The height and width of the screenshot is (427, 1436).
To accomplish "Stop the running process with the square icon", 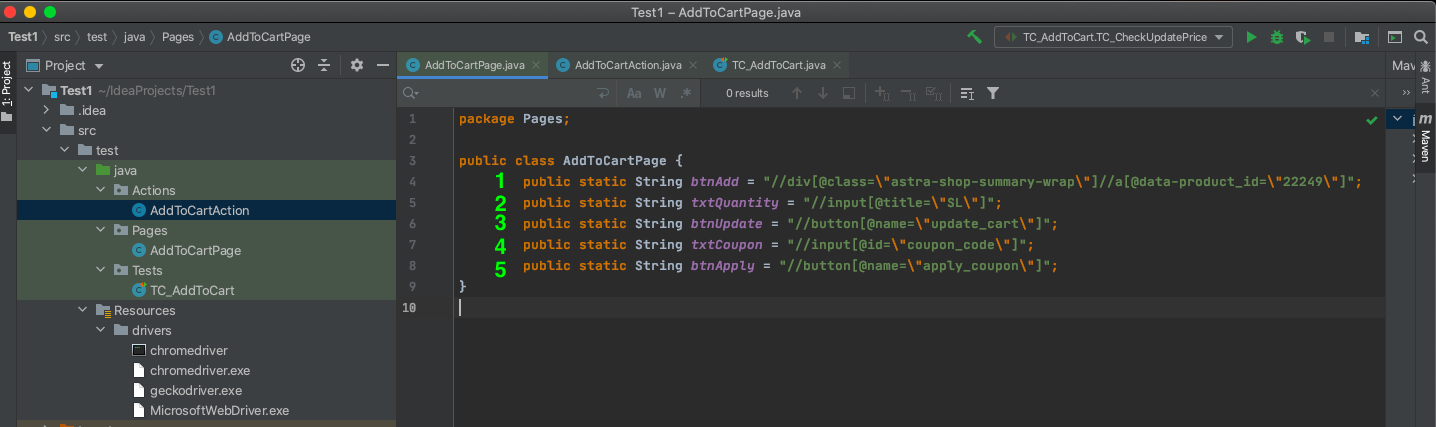I will [x=1329, y=37].
